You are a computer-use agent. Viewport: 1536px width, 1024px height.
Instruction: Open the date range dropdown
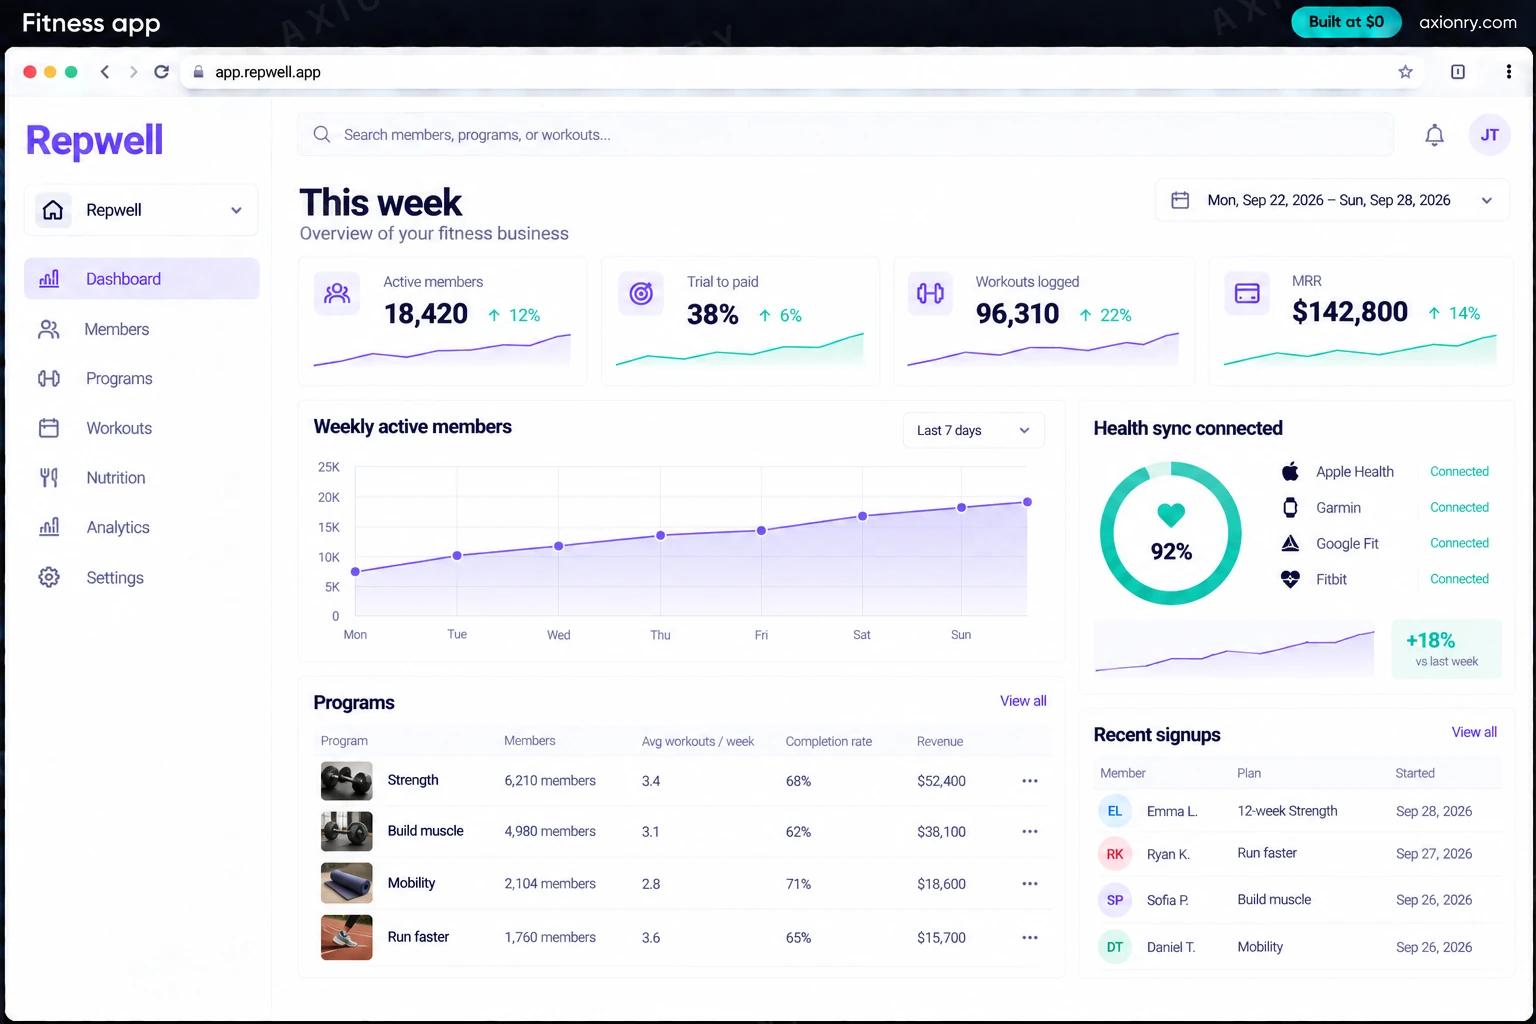tap(1332, 200)
